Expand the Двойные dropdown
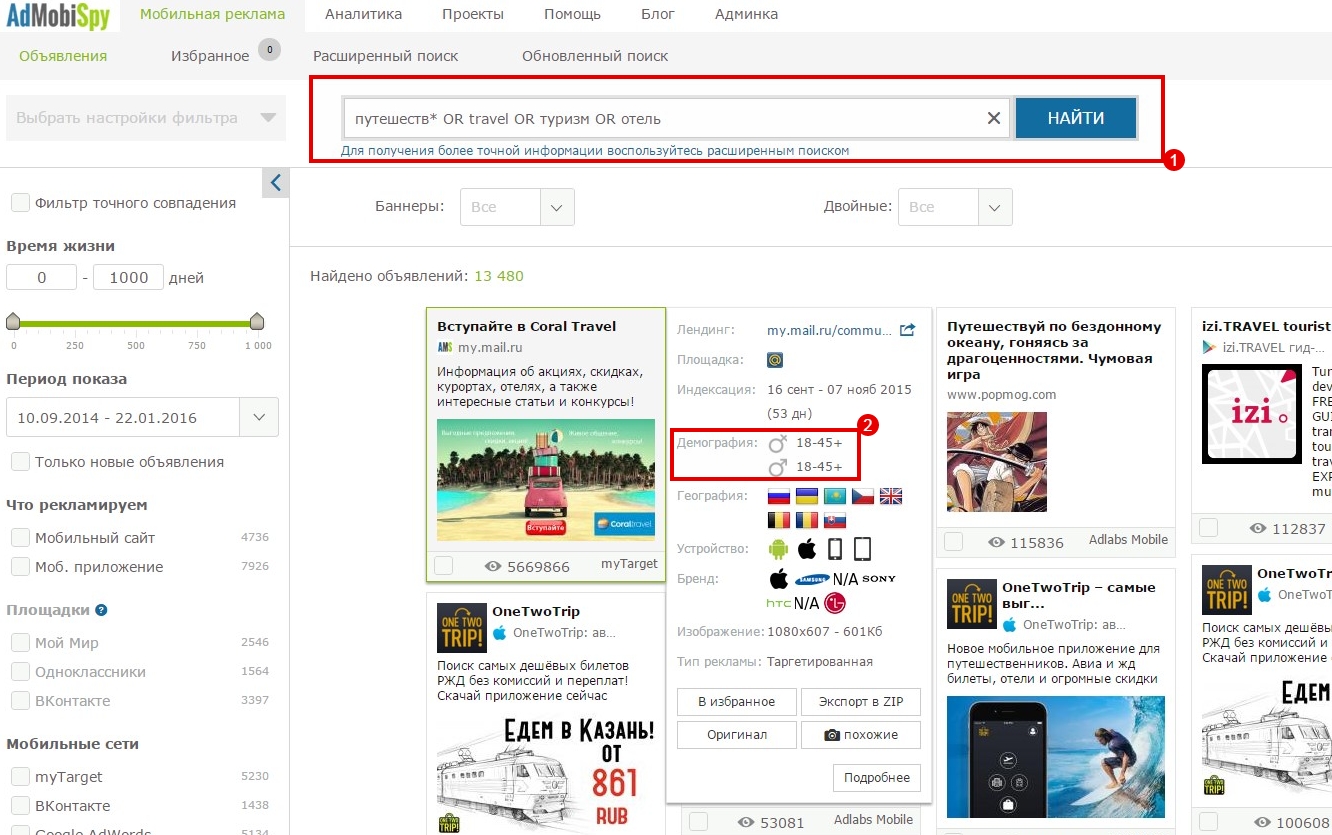1332x835 pixels. [x=955, y=207]
